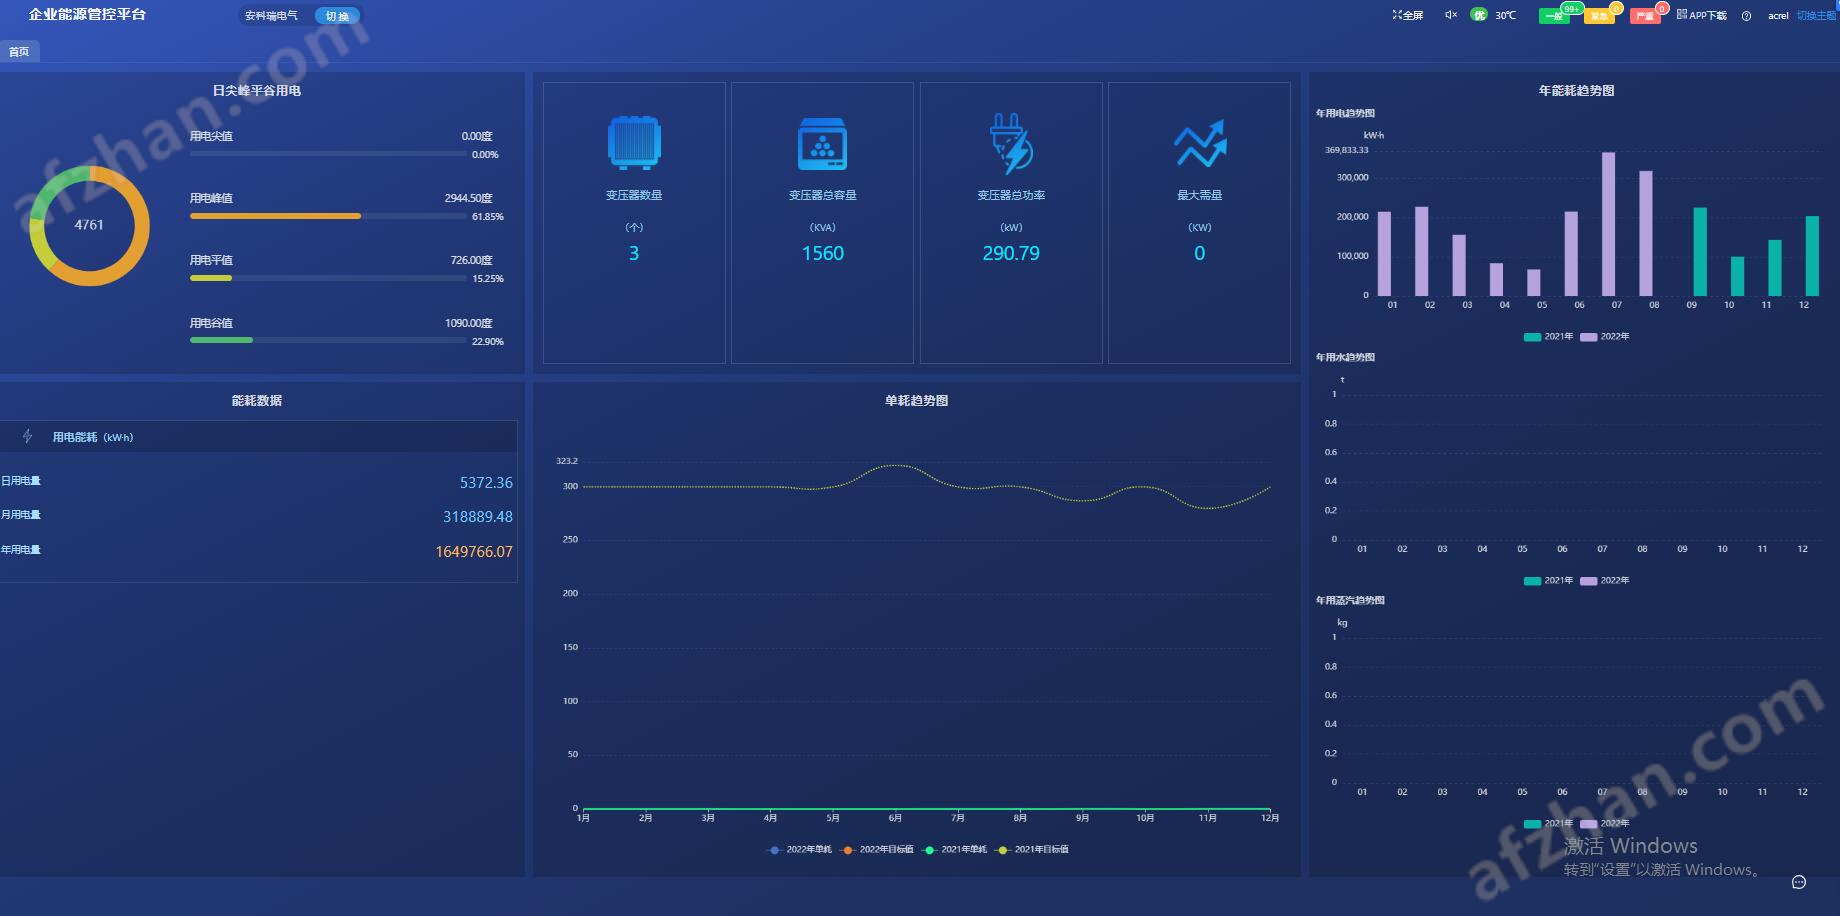Click the 年能耗趋势图 panel title
This screenshot has height=916, width=1840.
[1576, 91]
